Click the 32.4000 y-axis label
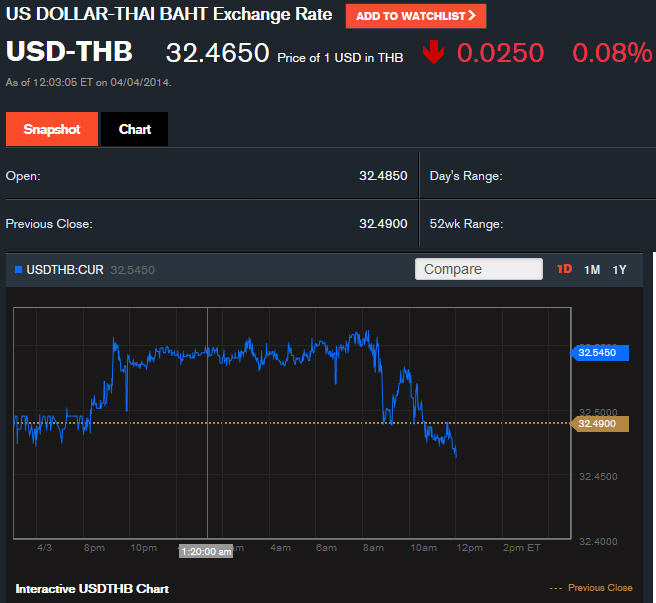The image size is (656, 603). pos(598,541)
